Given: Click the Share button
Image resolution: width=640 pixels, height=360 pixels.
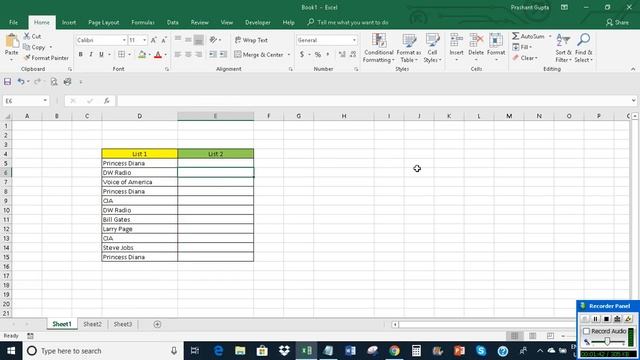Looking at the screenshot, I should point(618,22).
